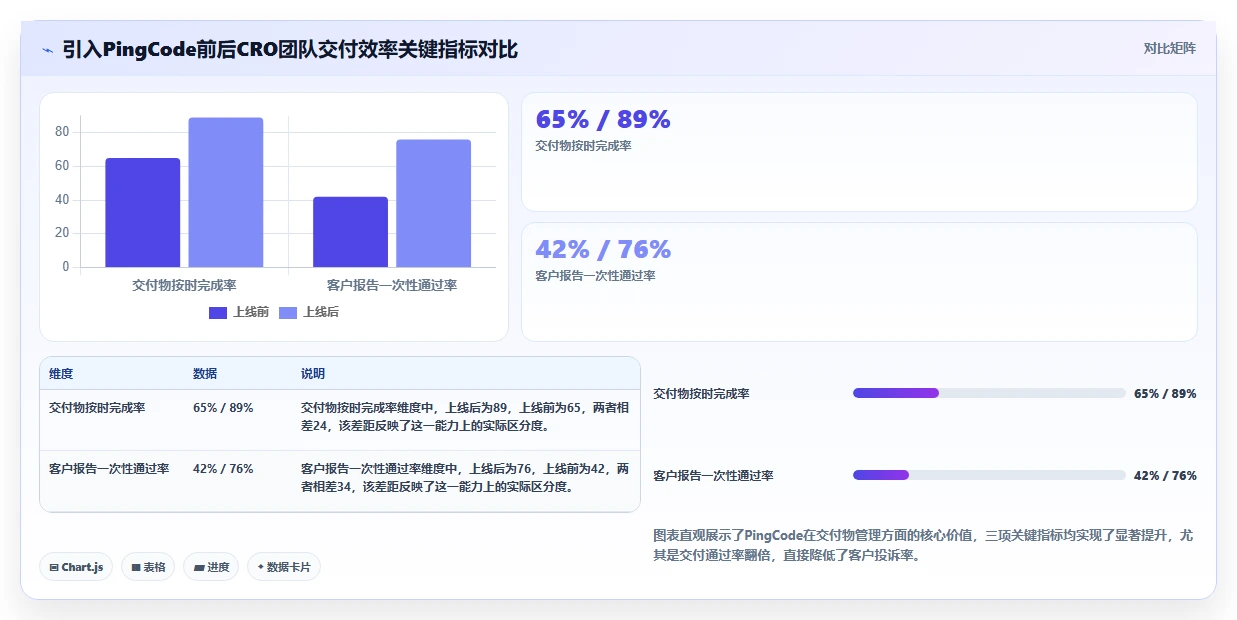Select the 数据卡片 tag chip
Image resolution: width=1237 pixels, height=620 pixels.
[284, 567]
